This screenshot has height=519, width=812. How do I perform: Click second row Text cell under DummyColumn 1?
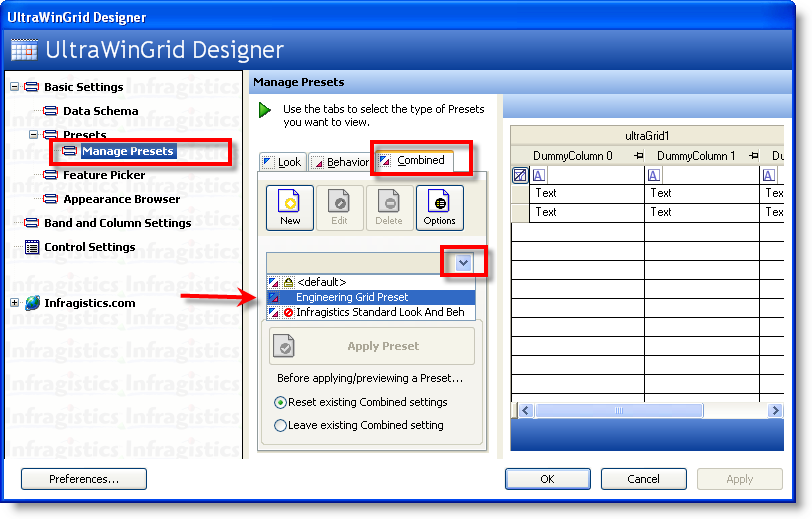point(702,212)
